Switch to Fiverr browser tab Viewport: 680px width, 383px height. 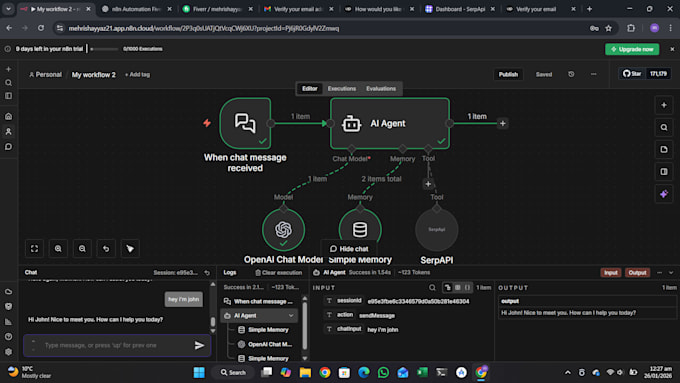[217, 9]
